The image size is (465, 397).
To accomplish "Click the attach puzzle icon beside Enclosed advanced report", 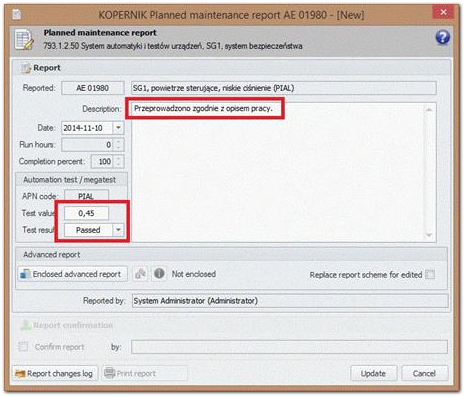I will point(140,274).
